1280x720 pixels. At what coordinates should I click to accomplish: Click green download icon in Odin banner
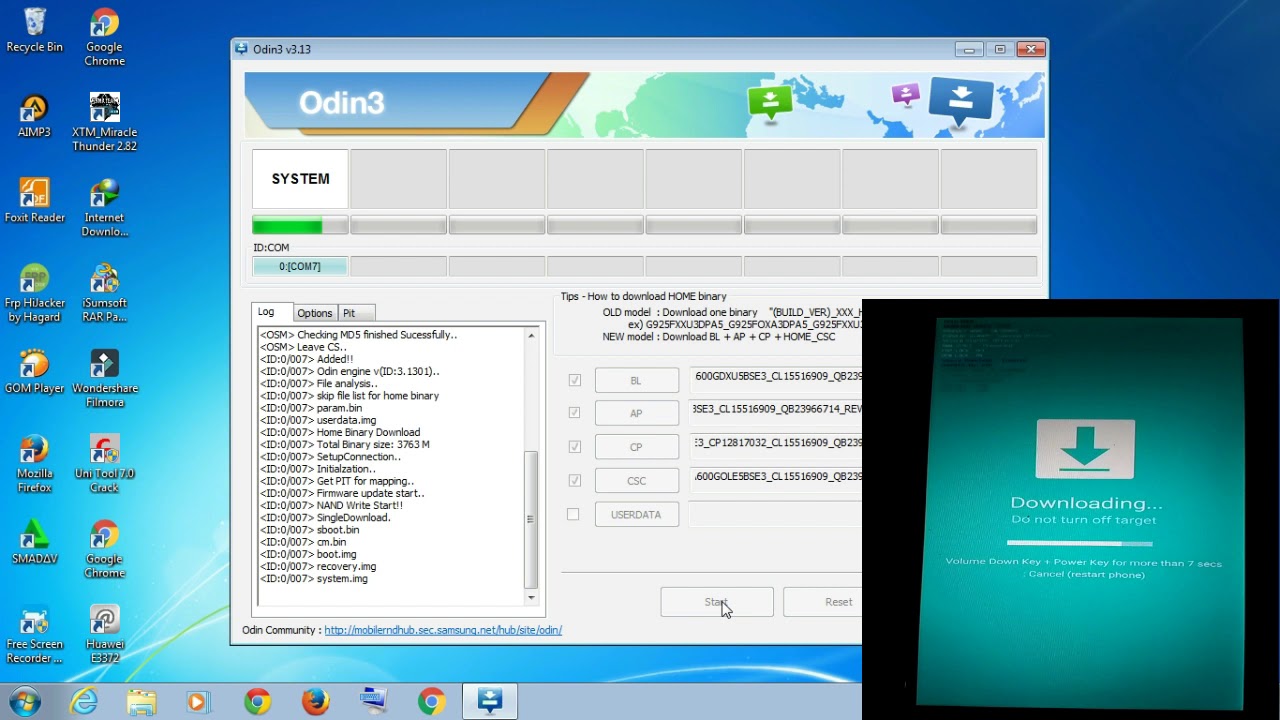tap(770, 101)
